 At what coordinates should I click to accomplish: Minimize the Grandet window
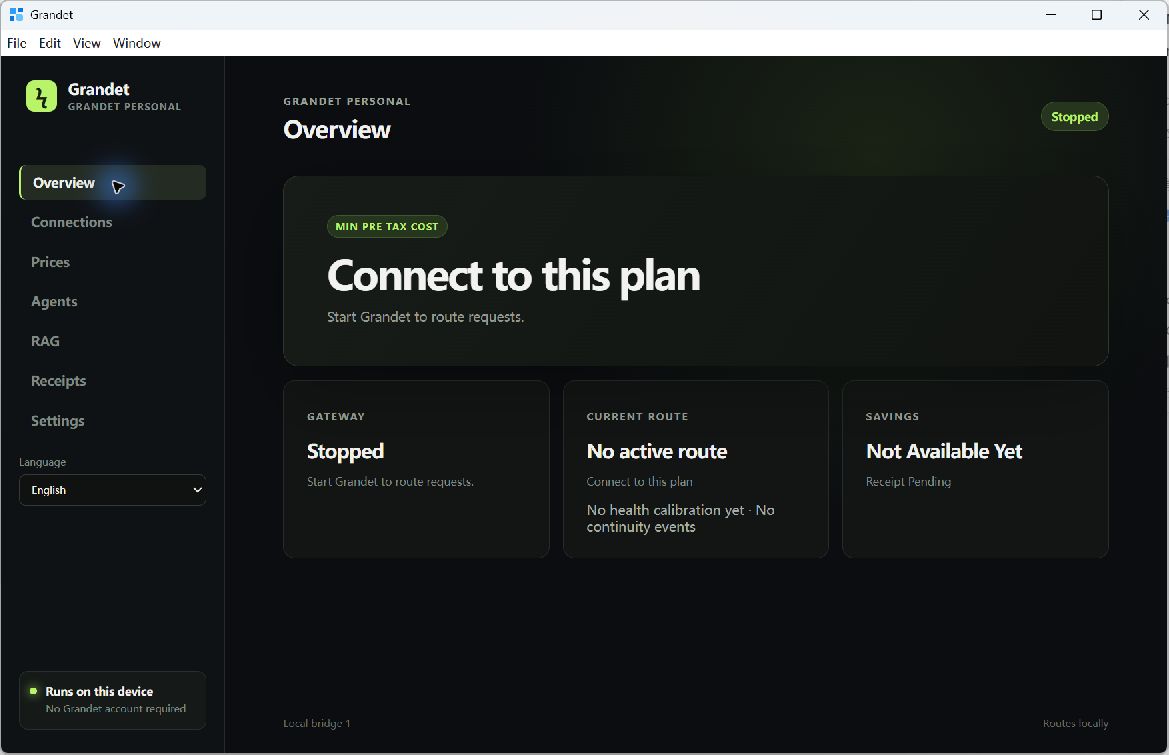click(1051, 15)
